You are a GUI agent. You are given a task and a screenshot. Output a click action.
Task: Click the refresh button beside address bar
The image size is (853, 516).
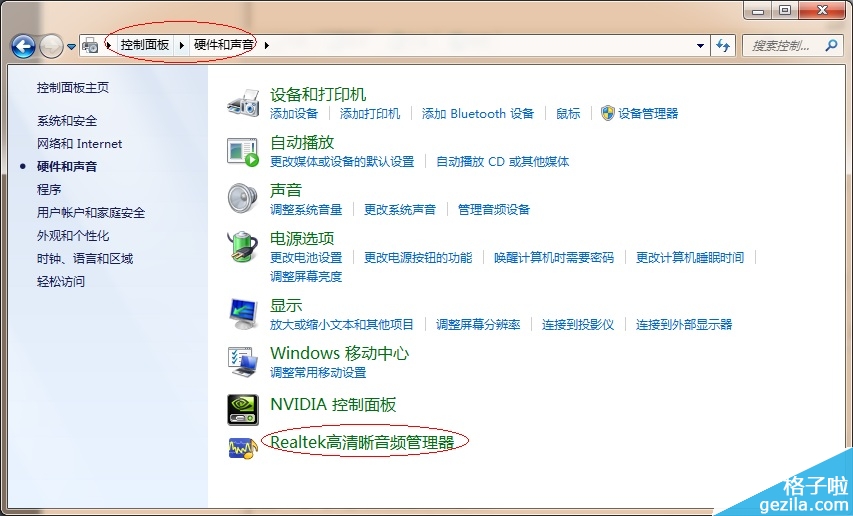(724, 45)
